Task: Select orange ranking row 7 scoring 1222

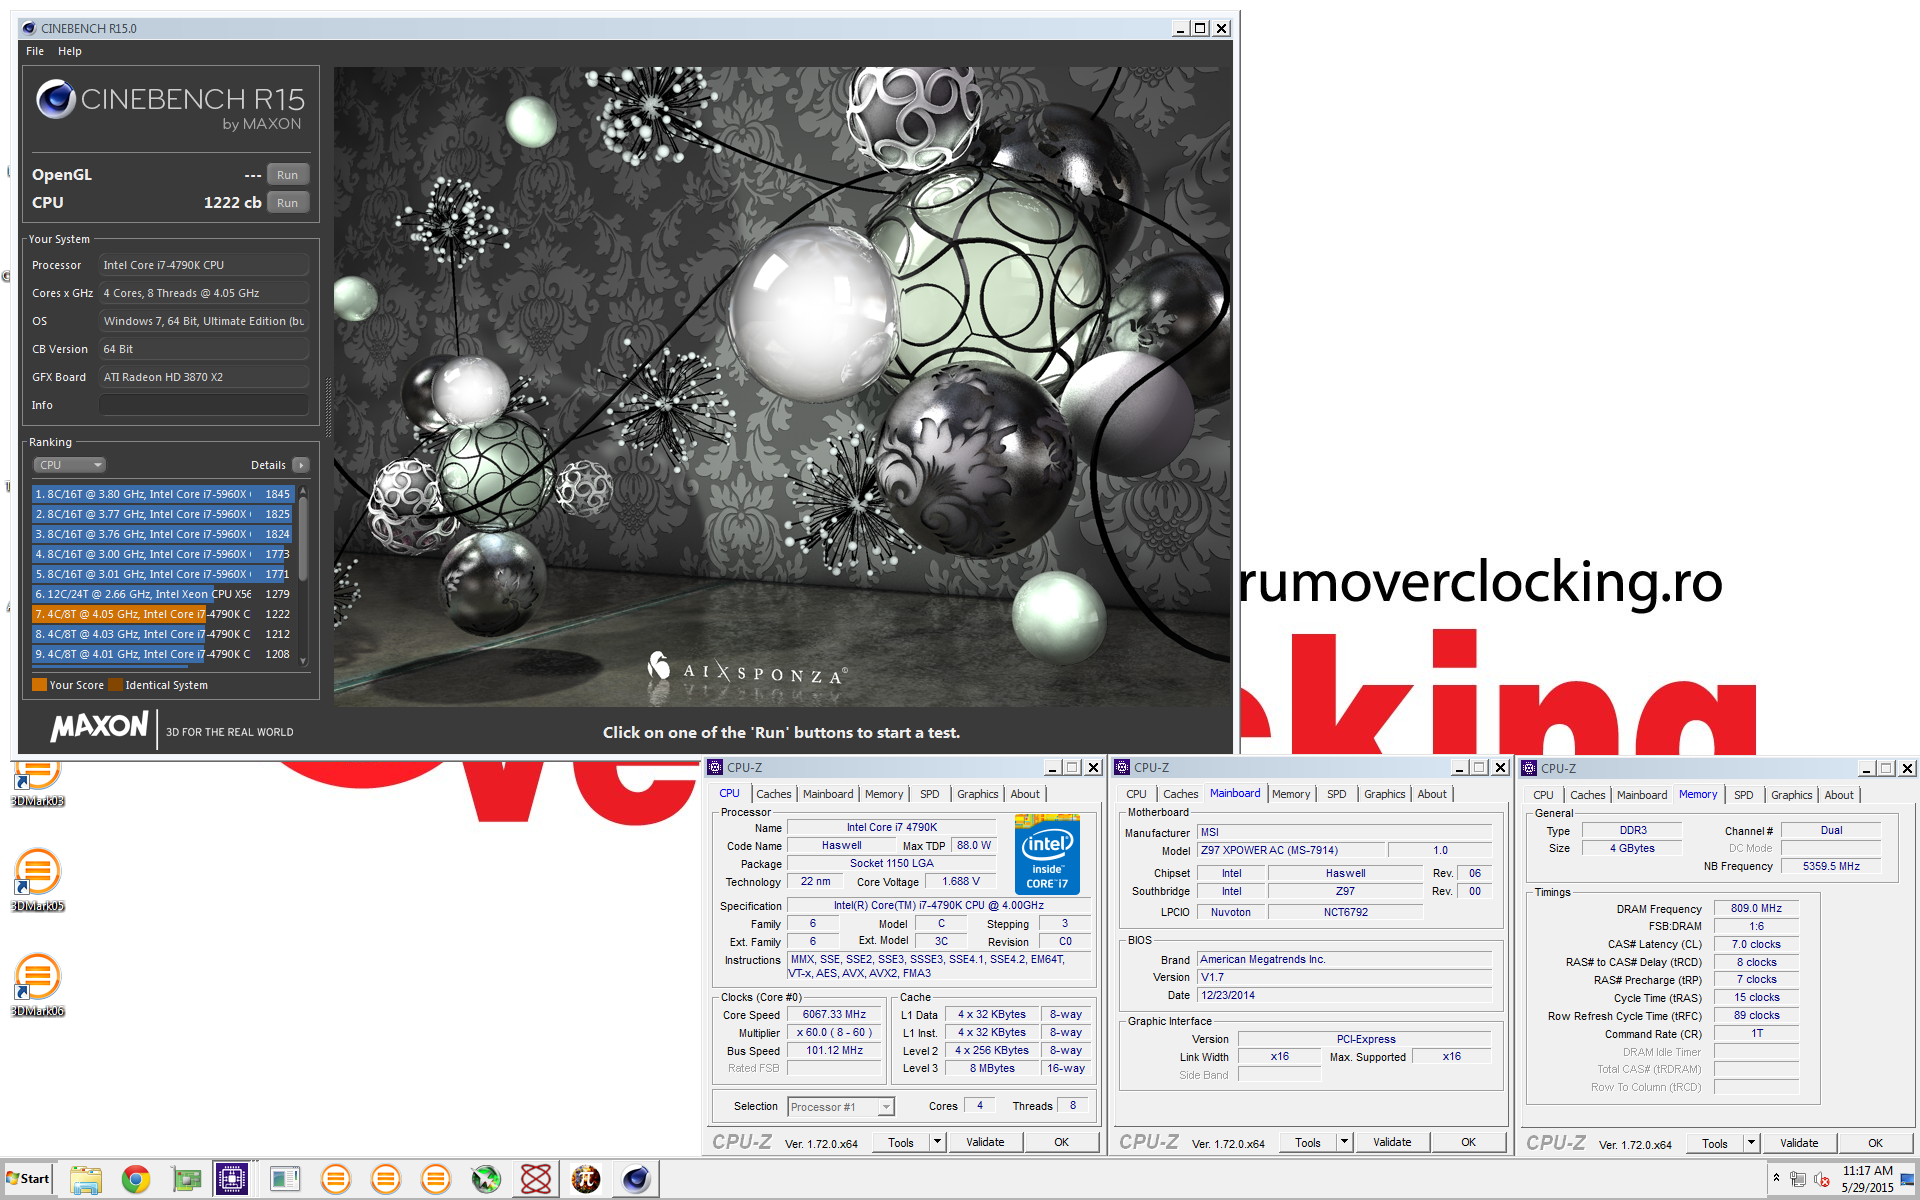Action: click(163, 614)
